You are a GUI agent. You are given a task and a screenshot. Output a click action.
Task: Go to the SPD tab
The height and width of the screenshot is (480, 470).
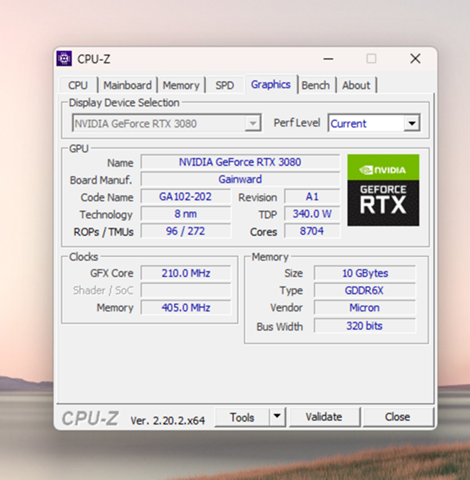225,85
